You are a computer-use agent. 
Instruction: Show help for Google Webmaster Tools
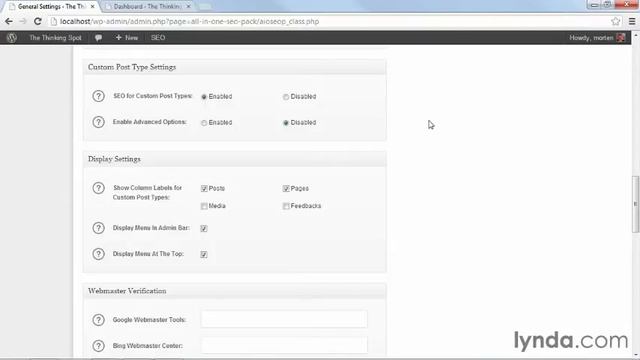[x=98, y=320]
